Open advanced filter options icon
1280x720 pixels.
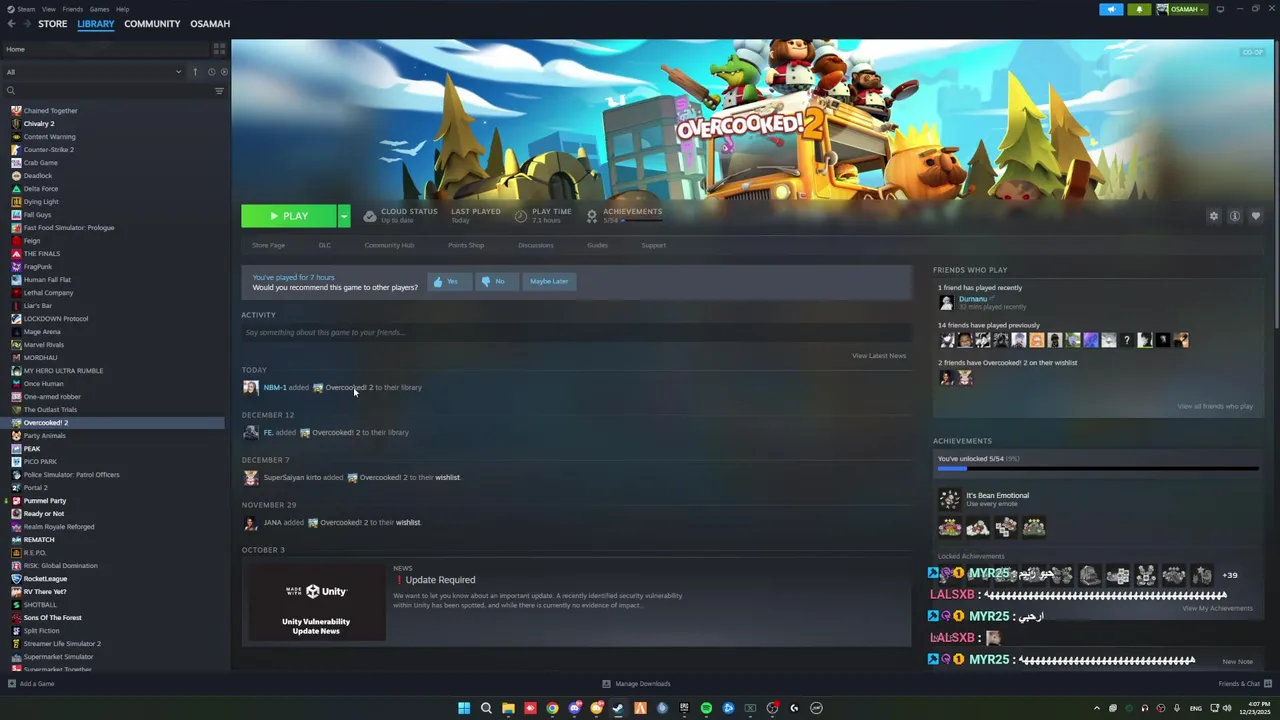coord(219,91)
